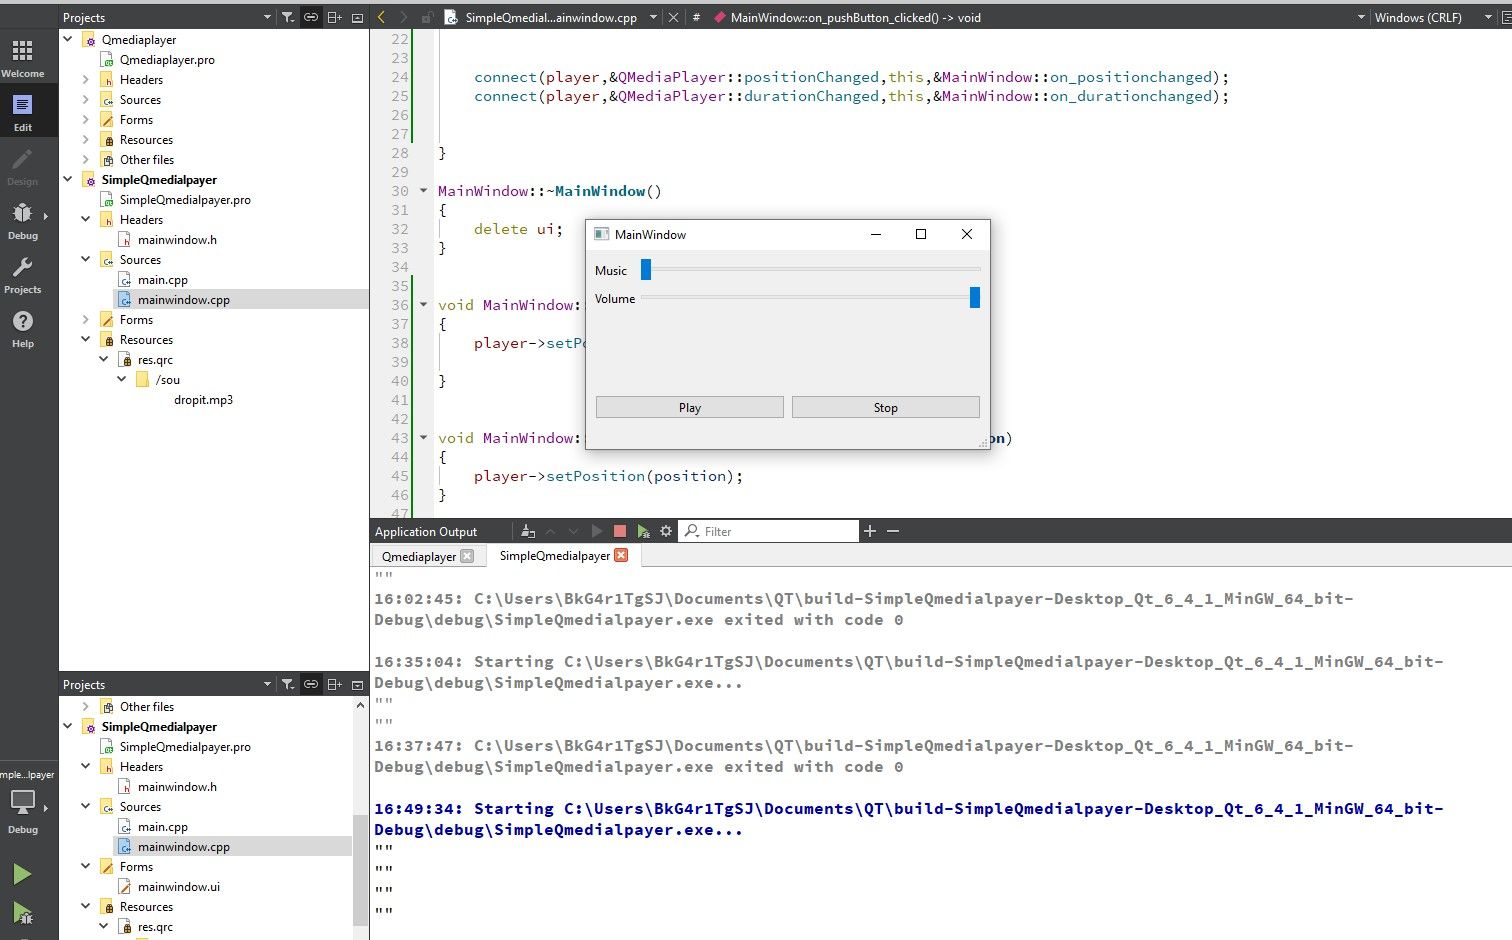The height and width of the screenshot is (940, 1512).
Task: Go back in editor navigation history
Action: click(x=381, y=17)
